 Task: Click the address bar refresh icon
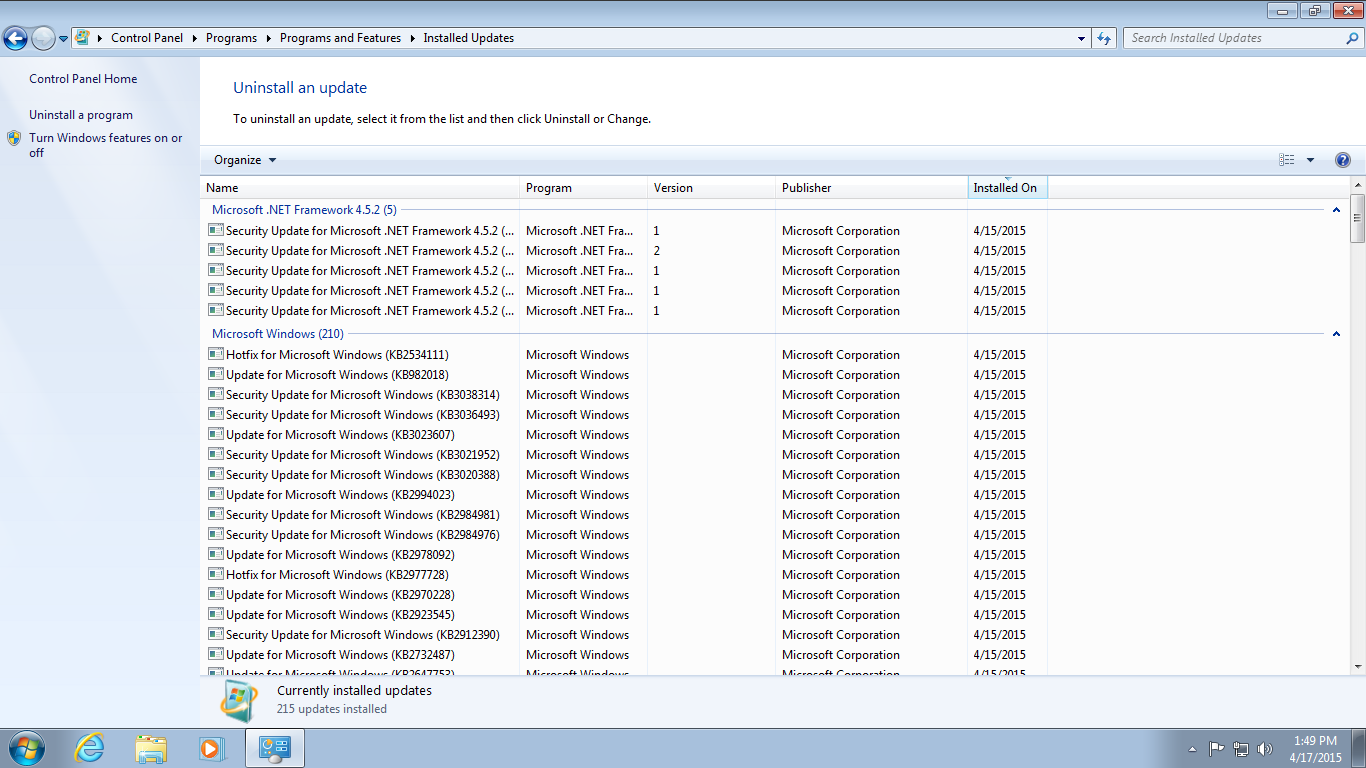coord(1104,38)
